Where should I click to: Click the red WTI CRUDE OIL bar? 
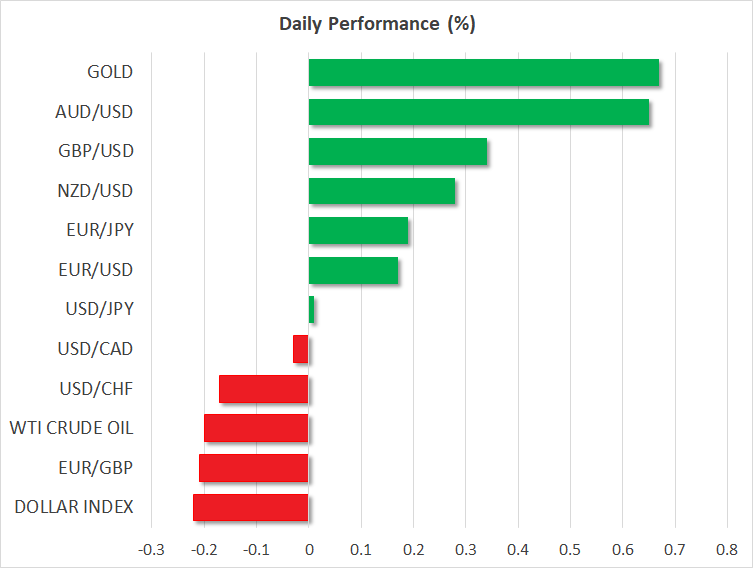coord(256,428)
